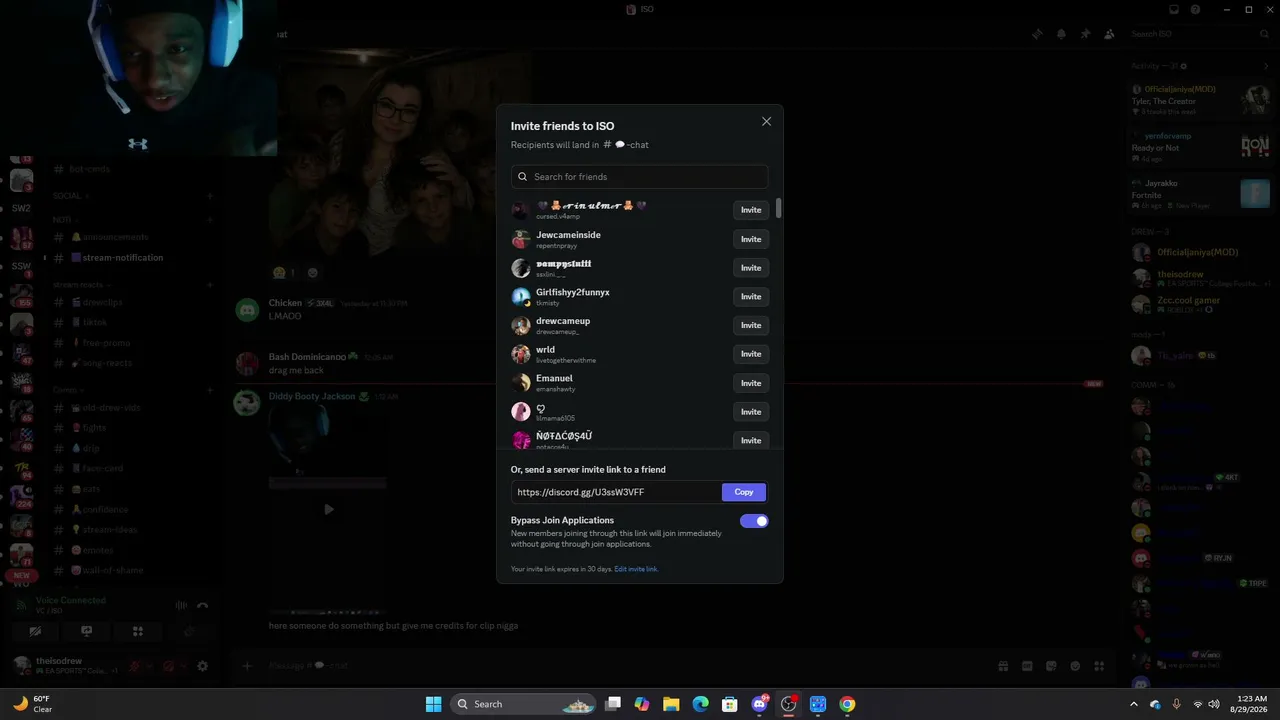The image size is (1280, 720).
Task: Invite Girlfishyy2funnyx to ISO
Action: pos(751,297)
